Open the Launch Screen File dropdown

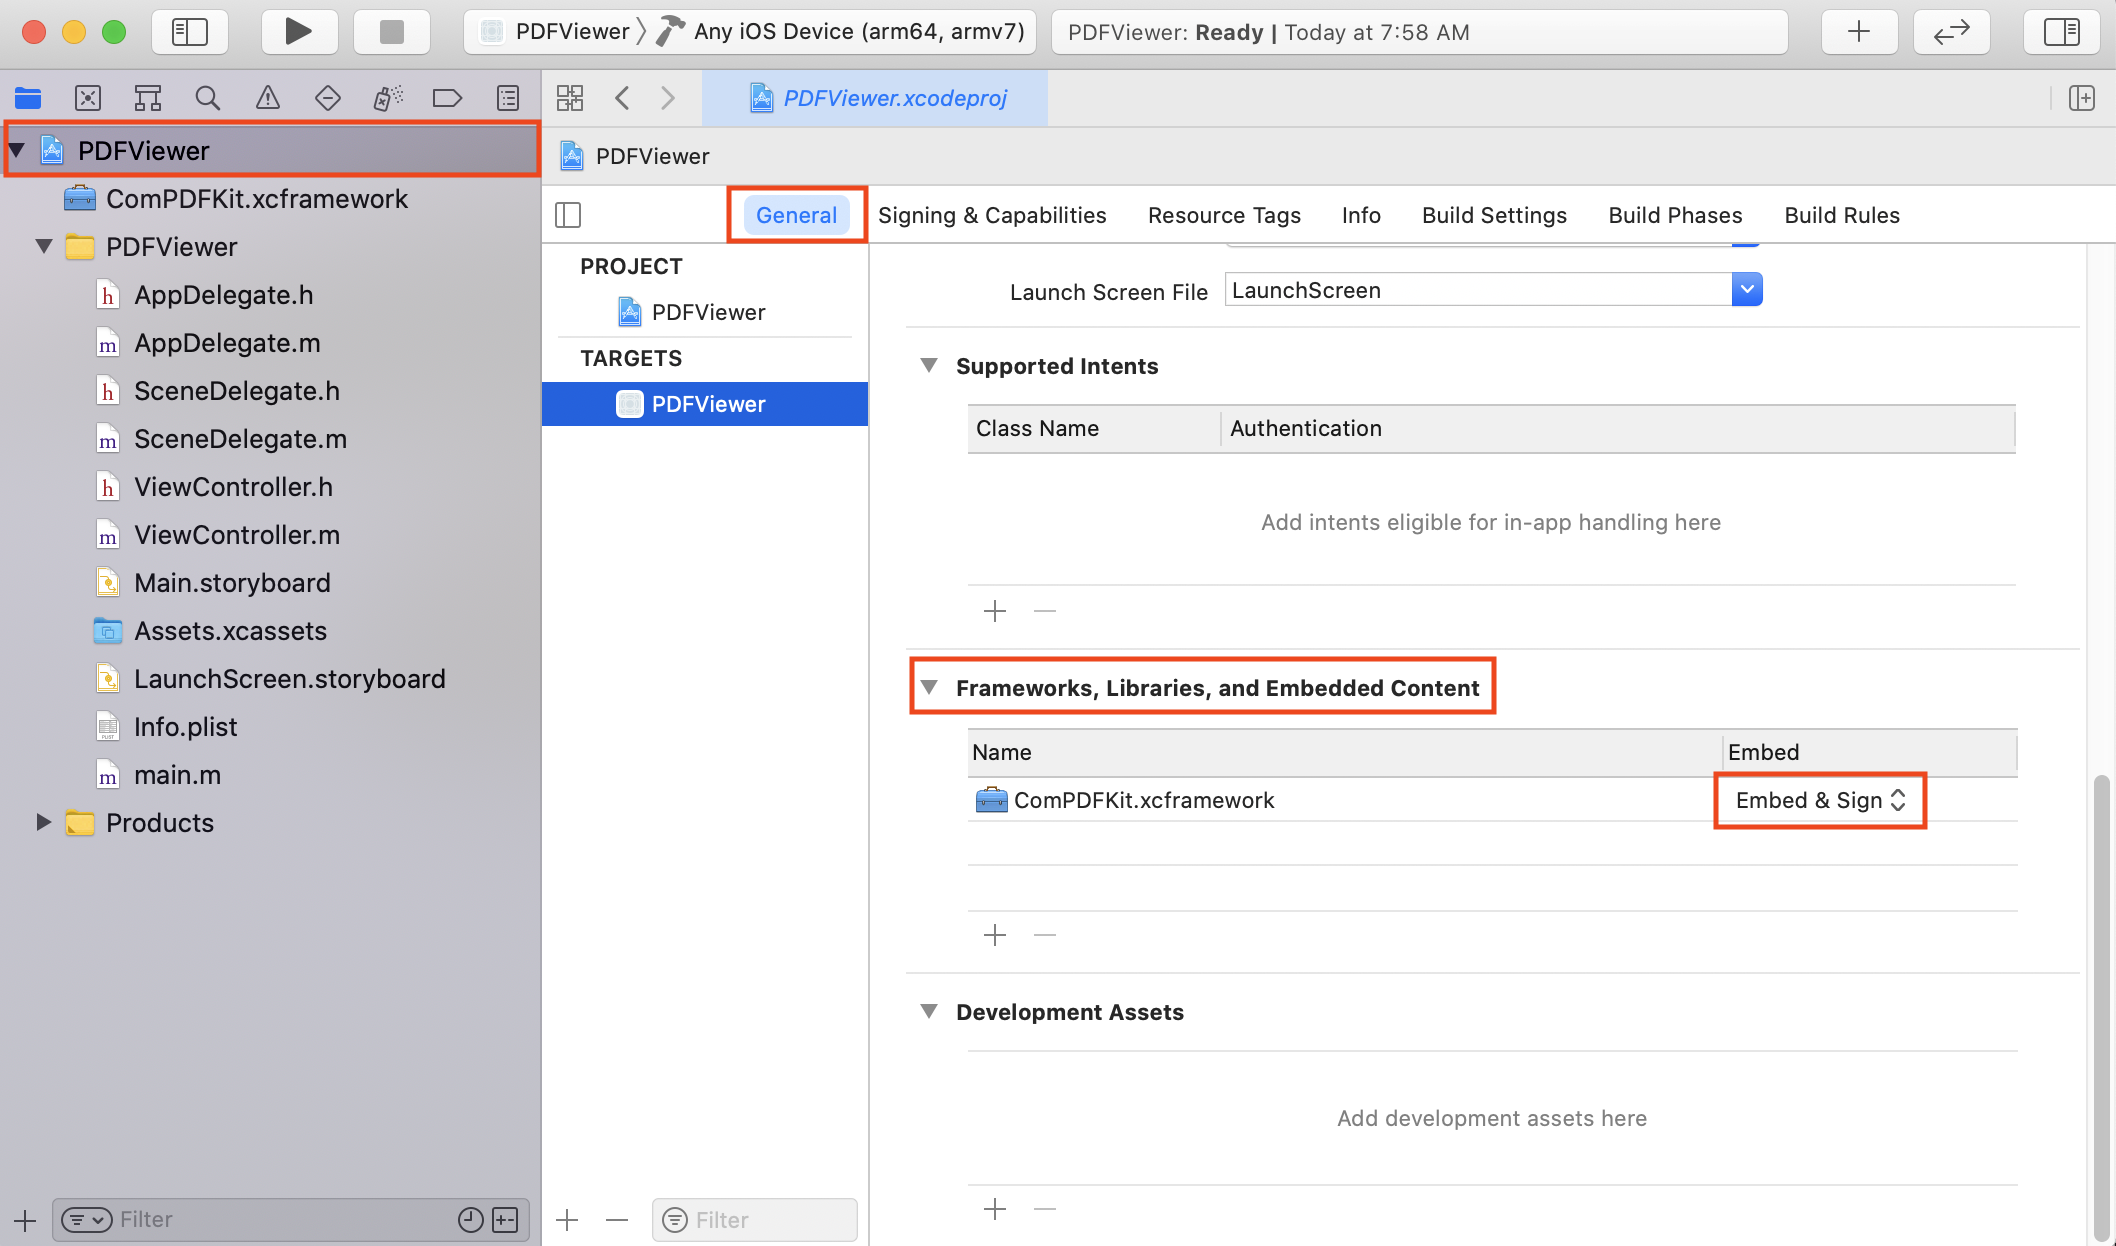pos(1746,290)
